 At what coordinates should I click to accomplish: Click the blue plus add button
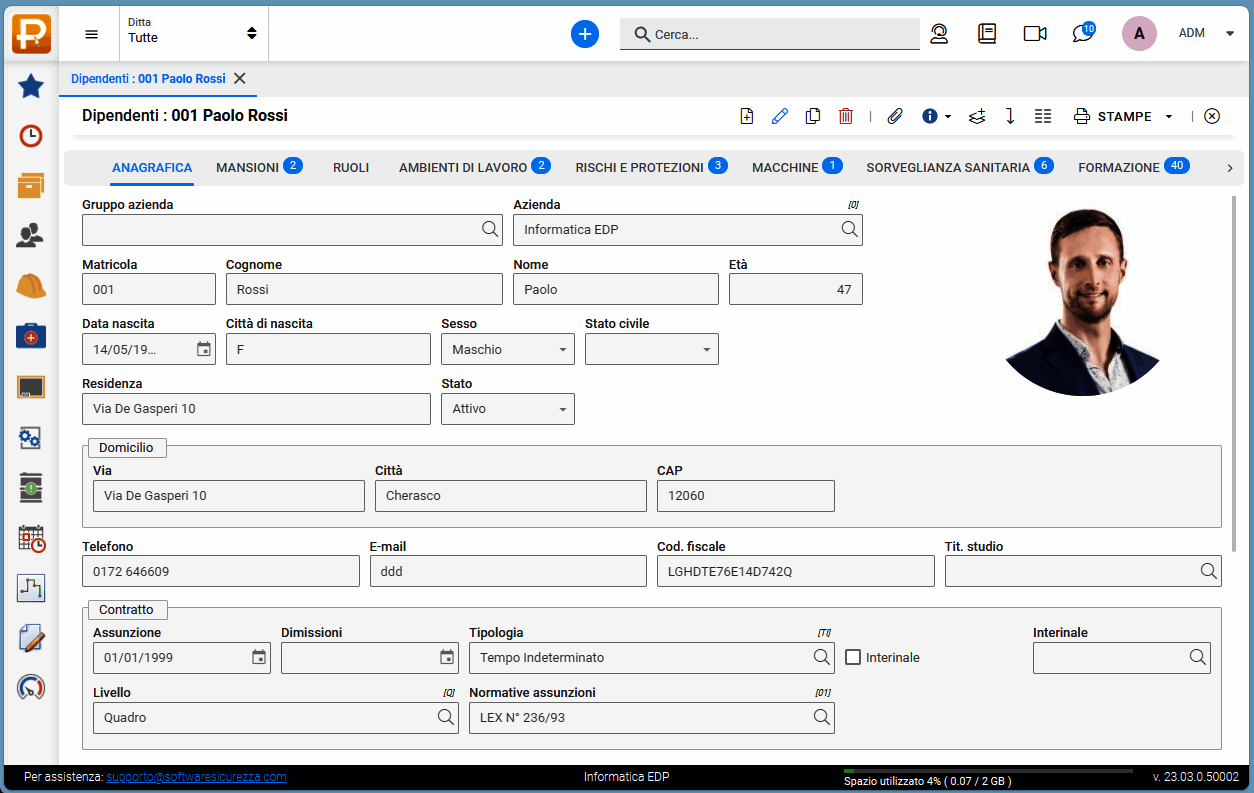[585, 34]
